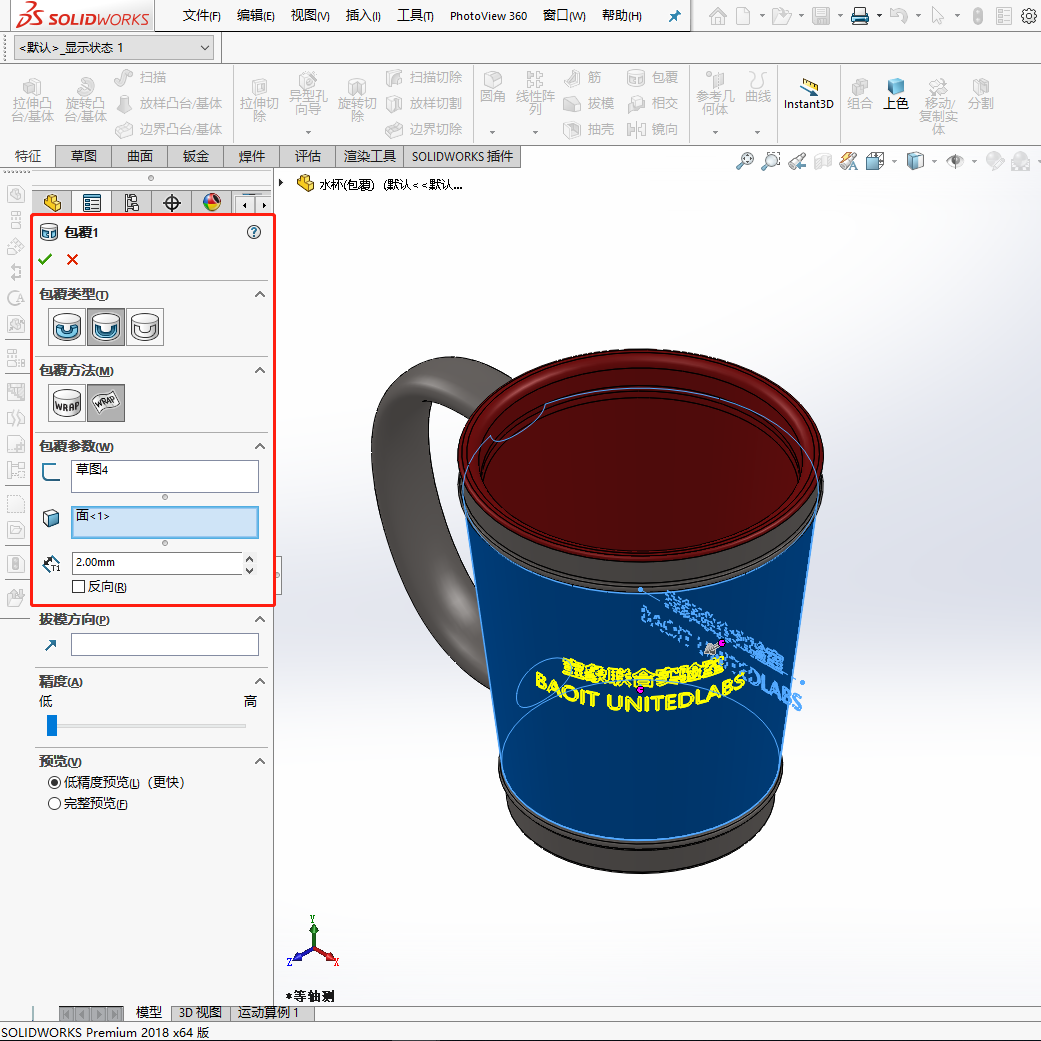Open the 文件 menu

[x=201, y=15]
